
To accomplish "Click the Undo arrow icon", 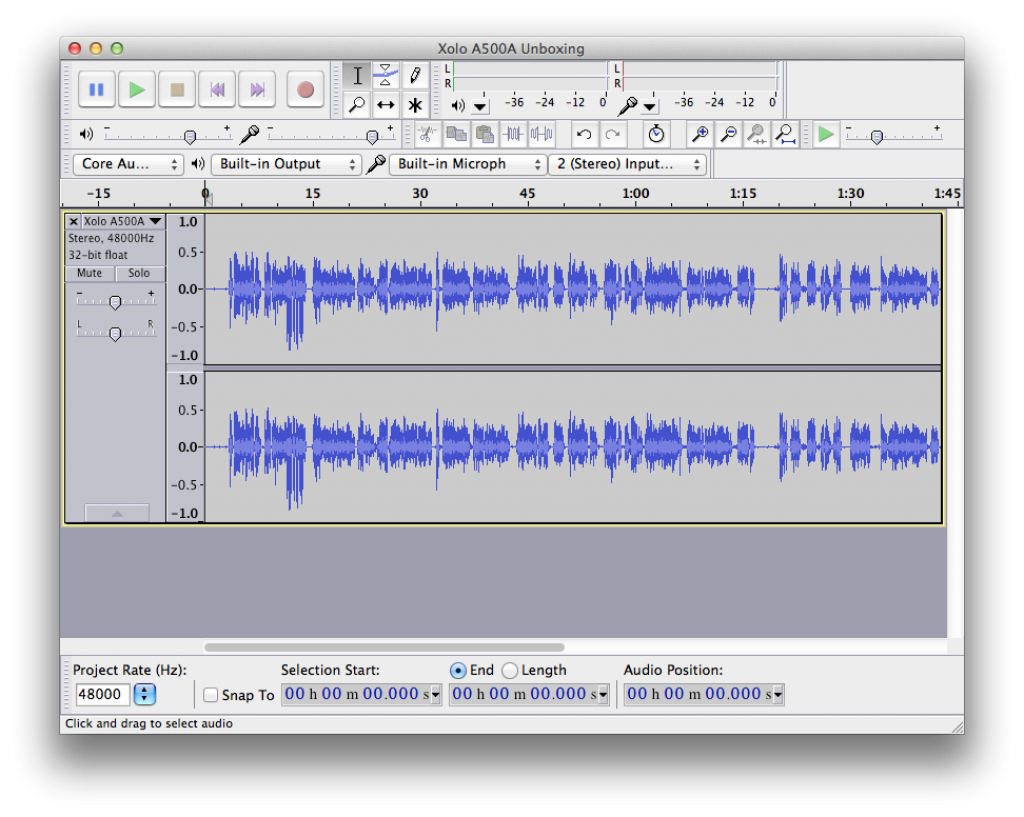I will pyautogui.click(x=584, y=134).
